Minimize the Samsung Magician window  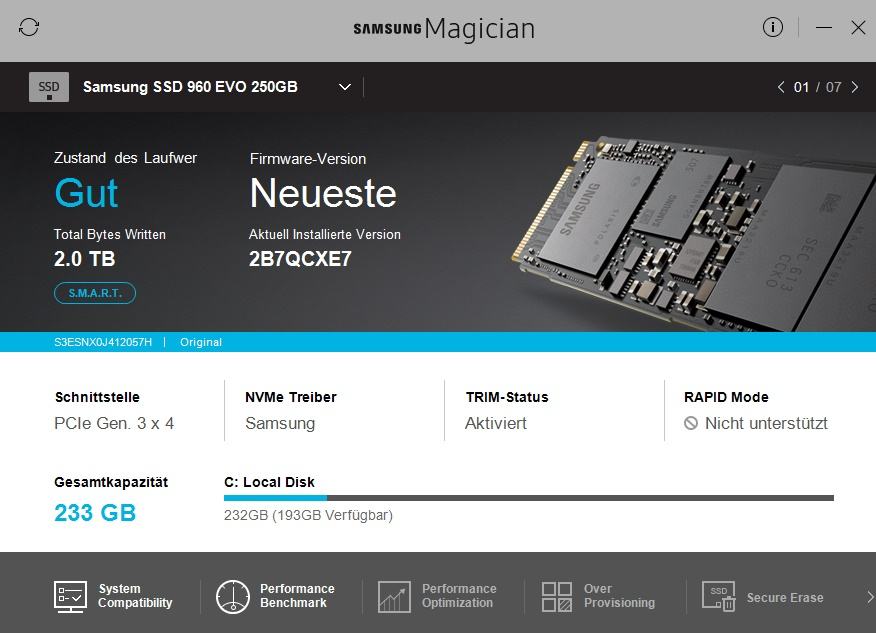click(x=823, y=27)
